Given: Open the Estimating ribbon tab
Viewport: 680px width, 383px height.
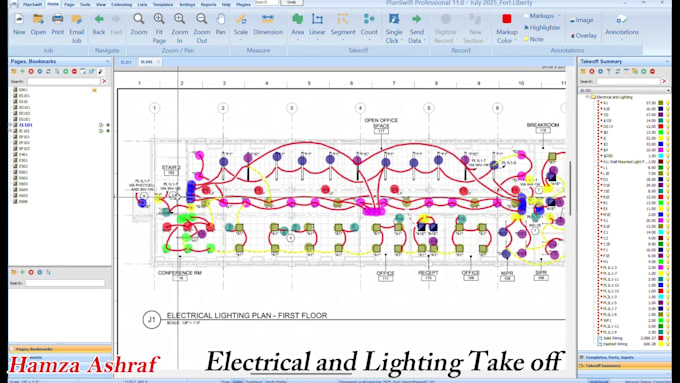Looking at the screenshot, I should pos(121,4).
